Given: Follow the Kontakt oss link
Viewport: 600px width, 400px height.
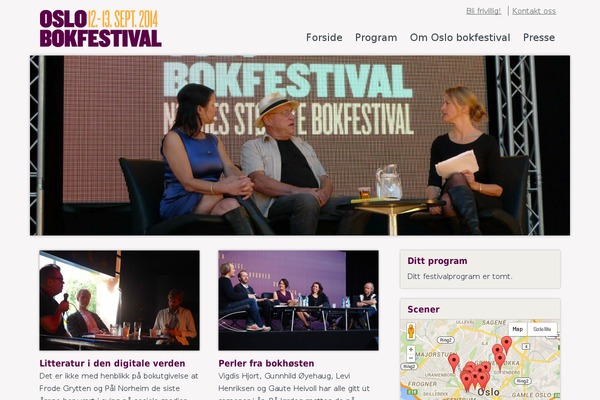Looking at the screenshot, I should pyautogui.click(x=534, y=11).
